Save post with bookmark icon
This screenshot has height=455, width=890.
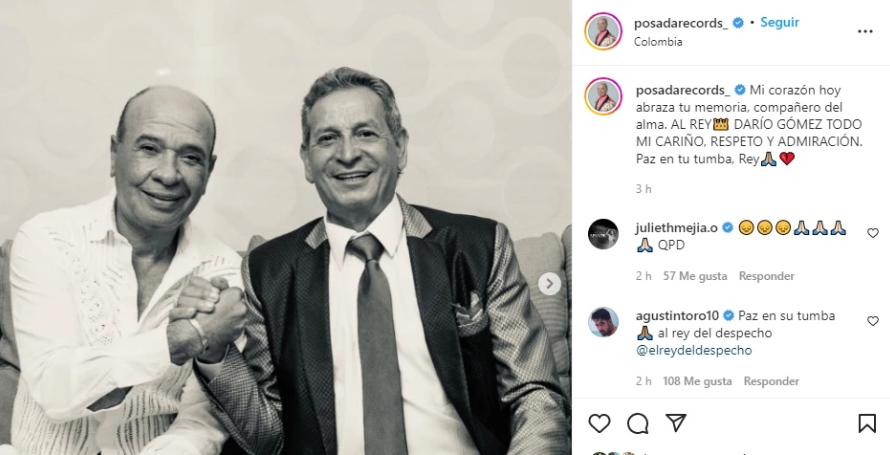point(867,423)
